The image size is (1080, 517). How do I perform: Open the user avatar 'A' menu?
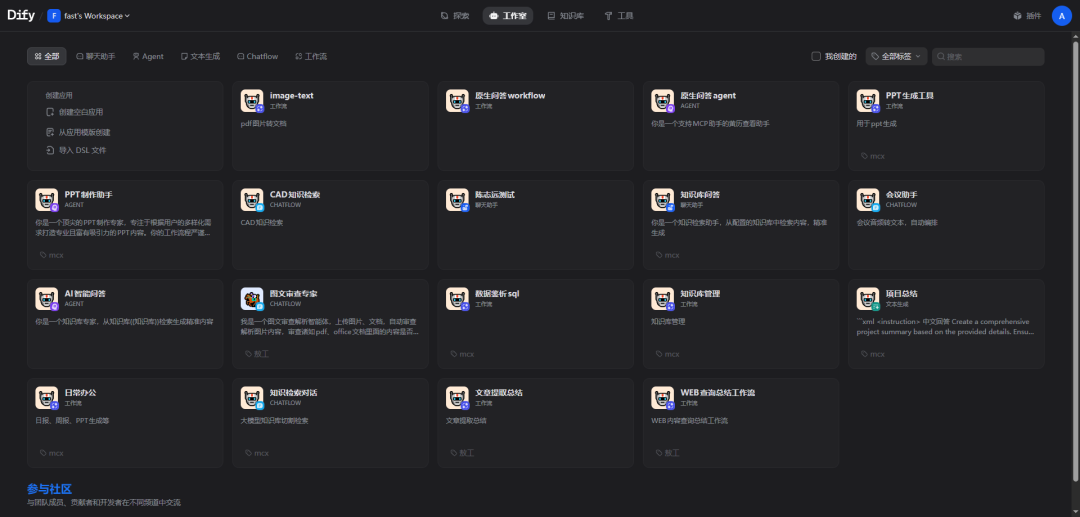[1061, 16]
